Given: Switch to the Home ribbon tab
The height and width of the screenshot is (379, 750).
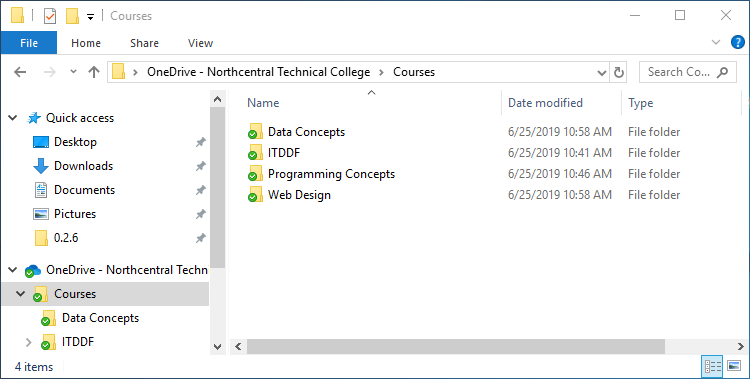Looking at the screenshot, I should pos(86,43).
